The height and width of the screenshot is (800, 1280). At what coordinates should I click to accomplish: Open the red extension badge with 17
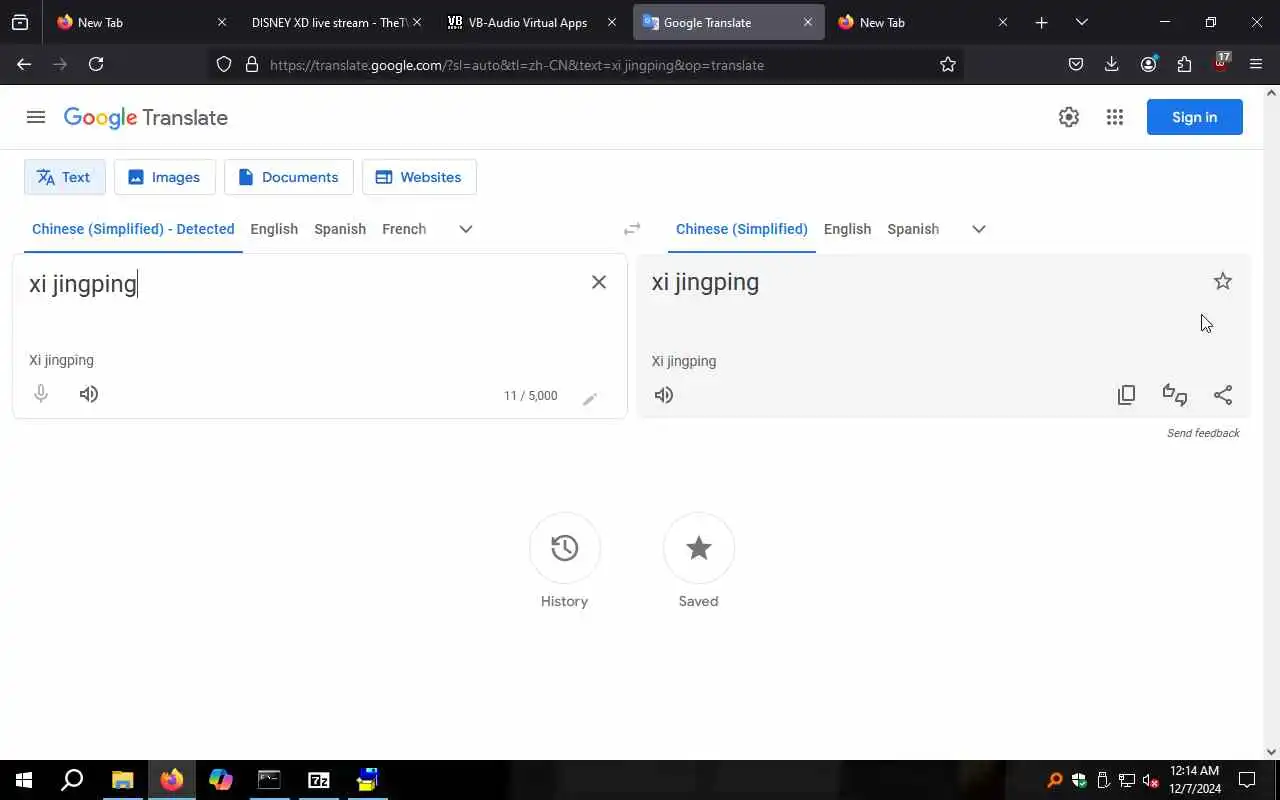click(x=1221, y=62)
